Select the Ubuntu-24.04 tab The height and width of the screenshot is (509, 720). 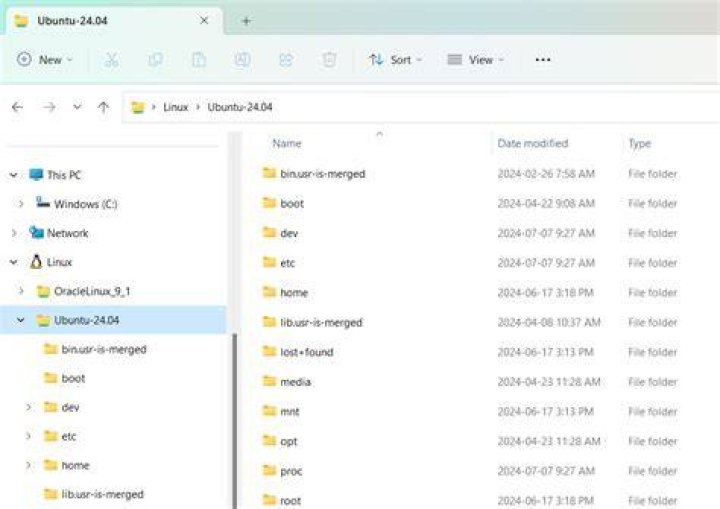(x=114, y=21)
